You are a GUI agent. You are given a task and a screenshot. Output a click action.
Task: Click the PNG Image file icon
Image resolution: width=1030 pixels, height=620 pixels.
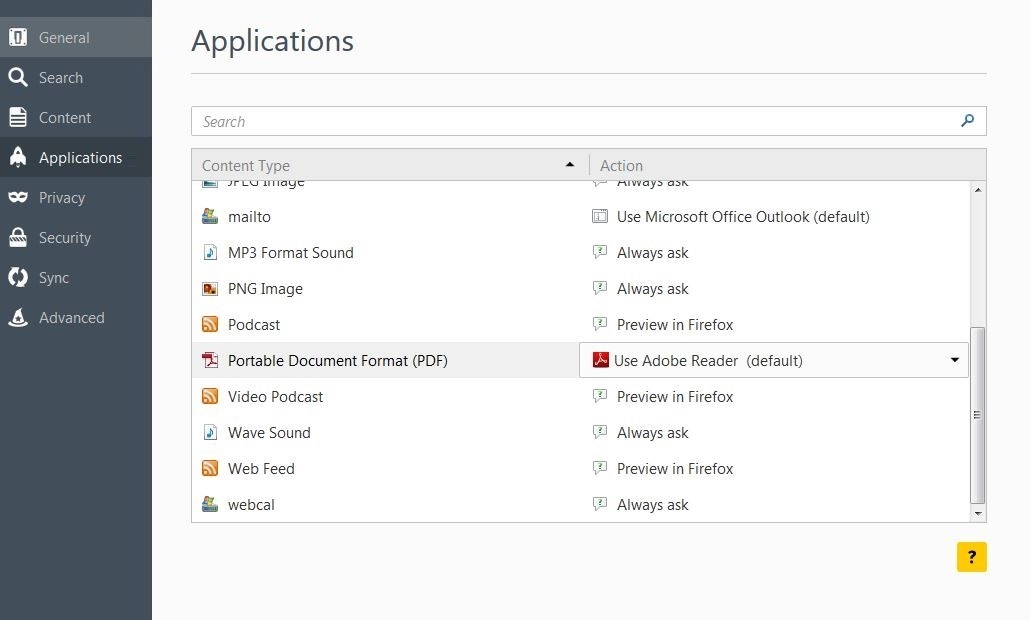point(210,288)
